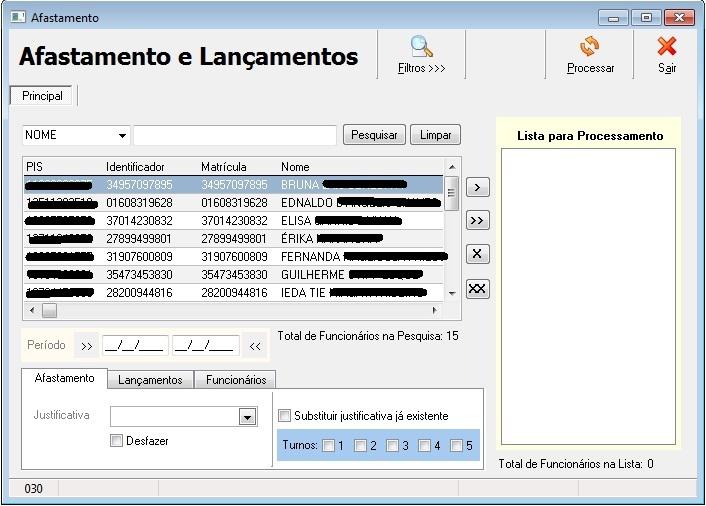Click the period backward double-arrow button

pyautogui.click(x=255, y=346)
